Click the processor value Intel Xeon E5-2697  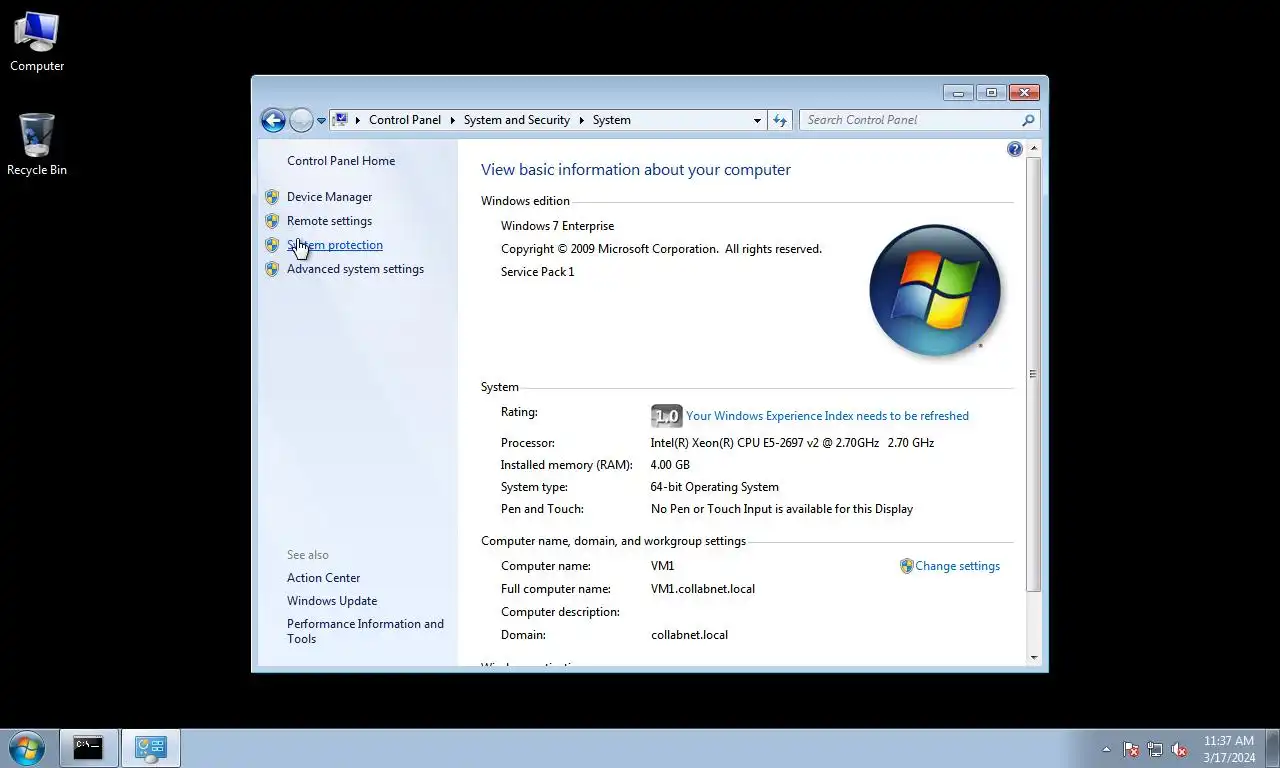coord(792,443)
